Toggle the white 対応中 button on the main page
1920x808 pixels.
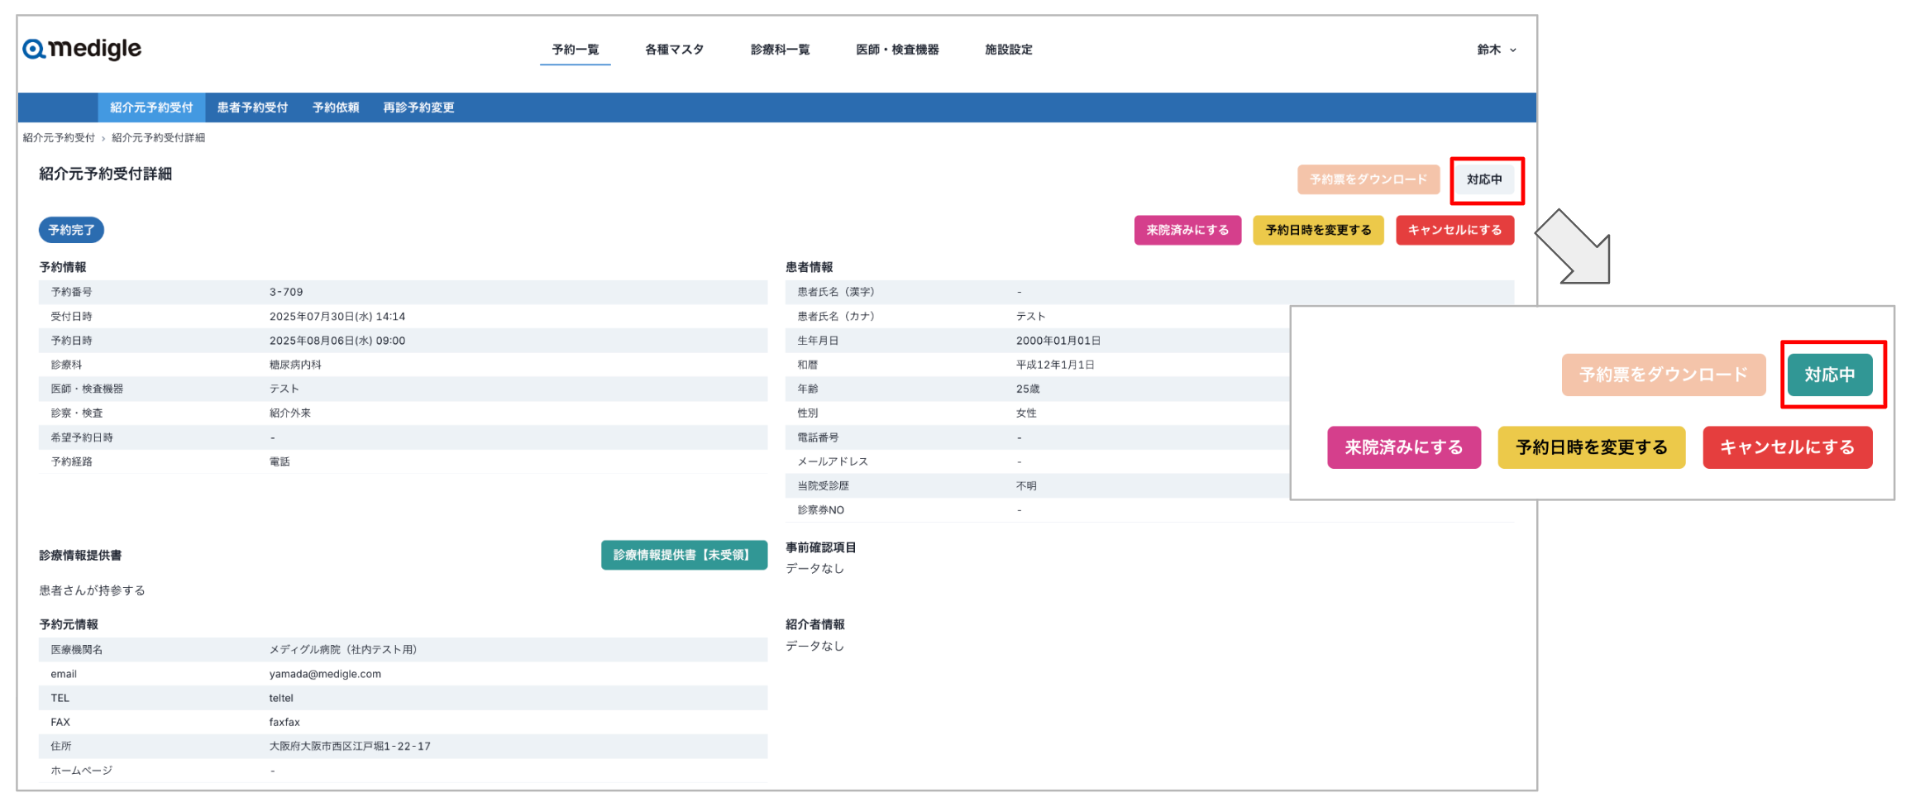(1484, 179)
